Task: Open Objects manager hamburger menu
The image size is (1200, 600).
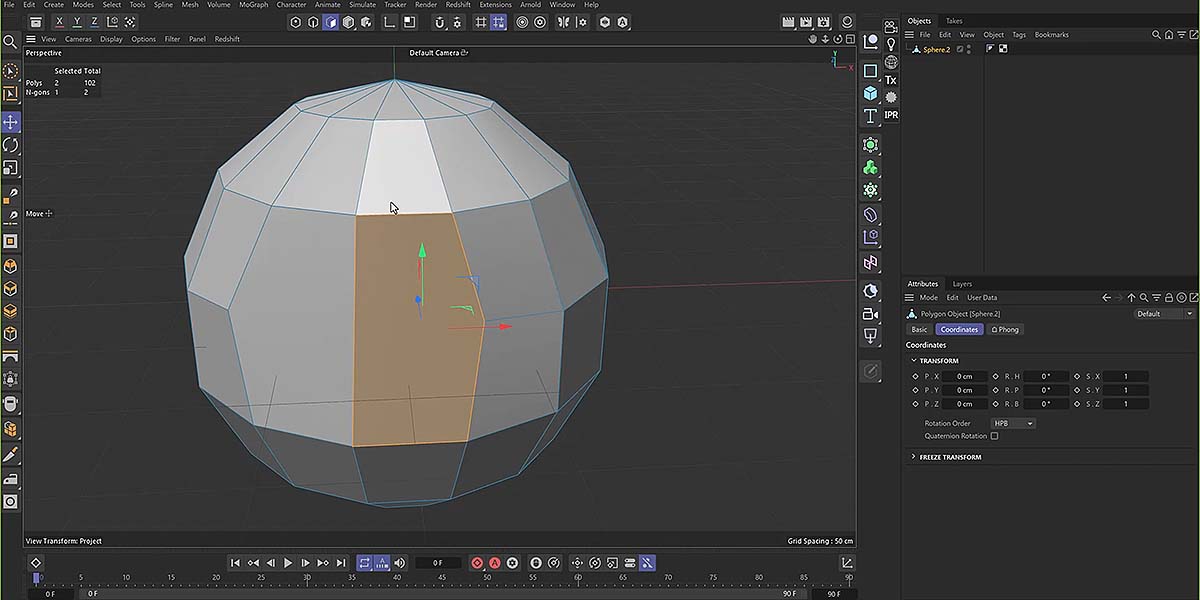Action: click(x=911, y=35)
